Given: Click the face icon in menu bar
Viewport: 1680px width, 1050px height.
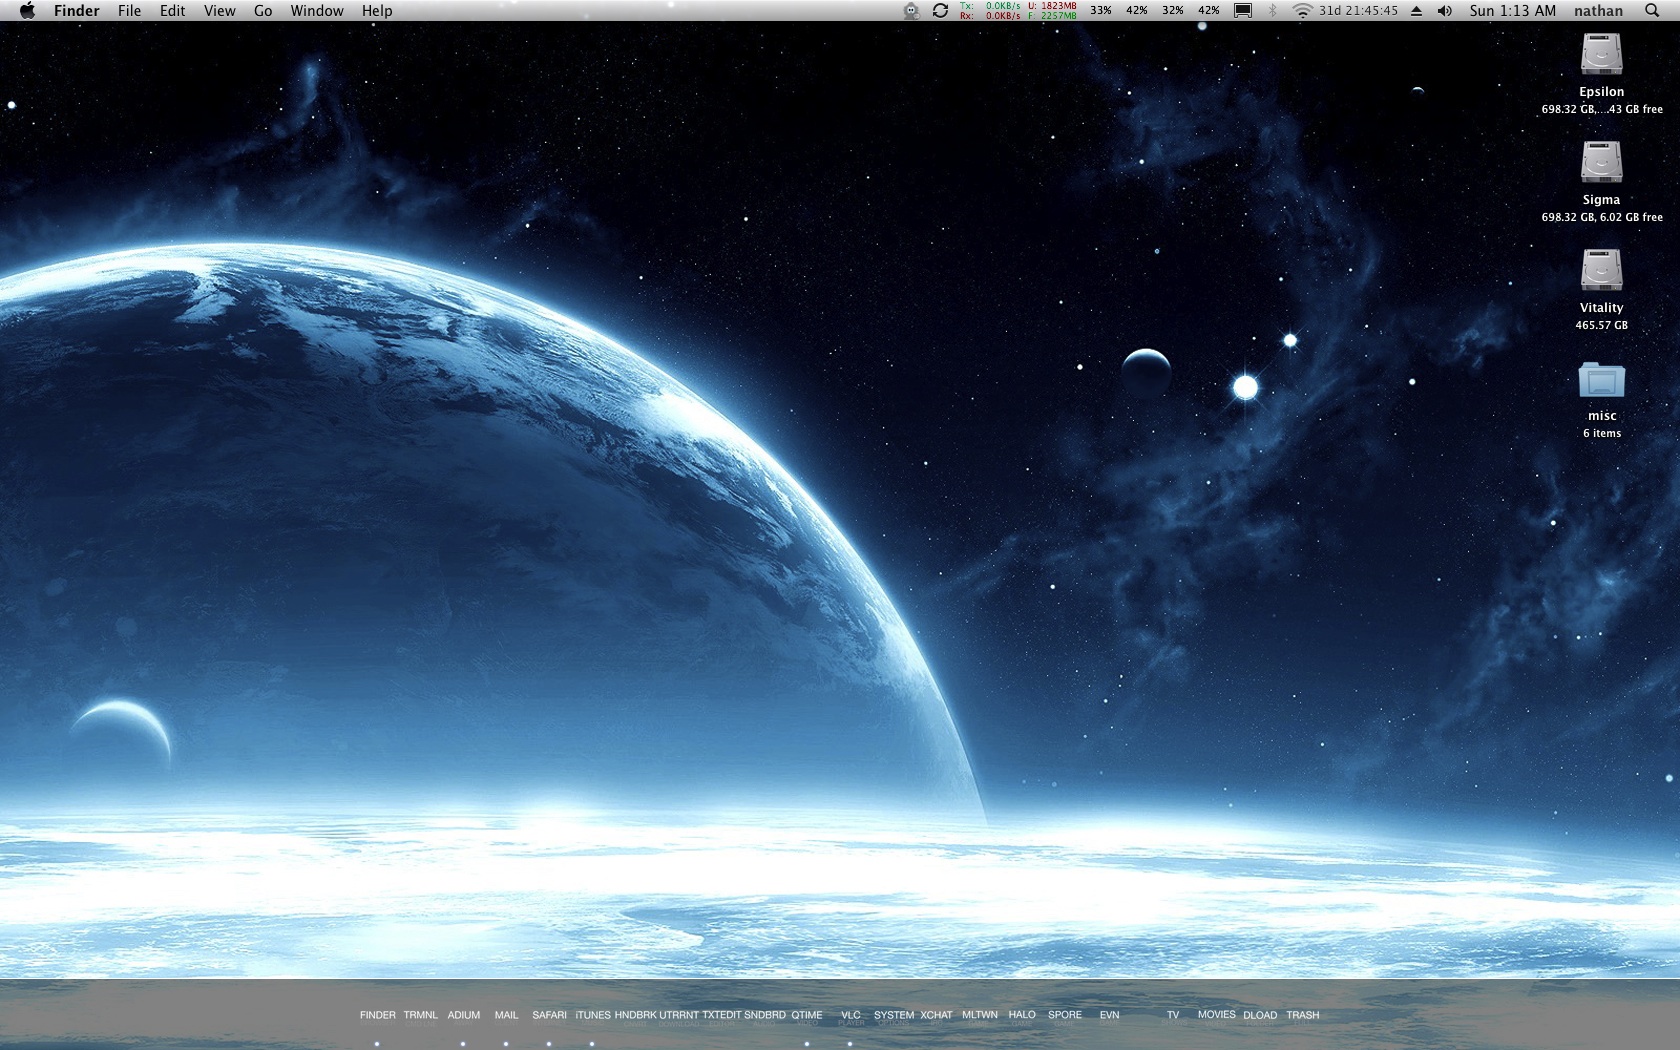Looking at the screenshot, I should 911,11.
